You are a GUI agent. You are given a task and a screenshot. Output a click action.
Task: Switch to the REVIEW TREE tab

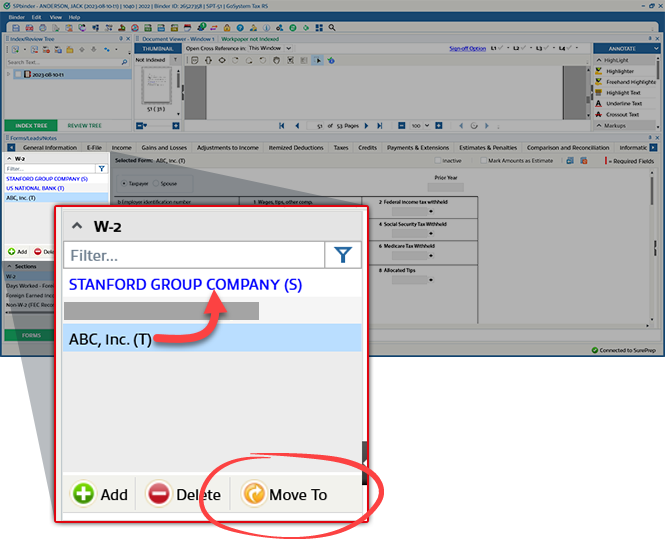coord(84,126)
